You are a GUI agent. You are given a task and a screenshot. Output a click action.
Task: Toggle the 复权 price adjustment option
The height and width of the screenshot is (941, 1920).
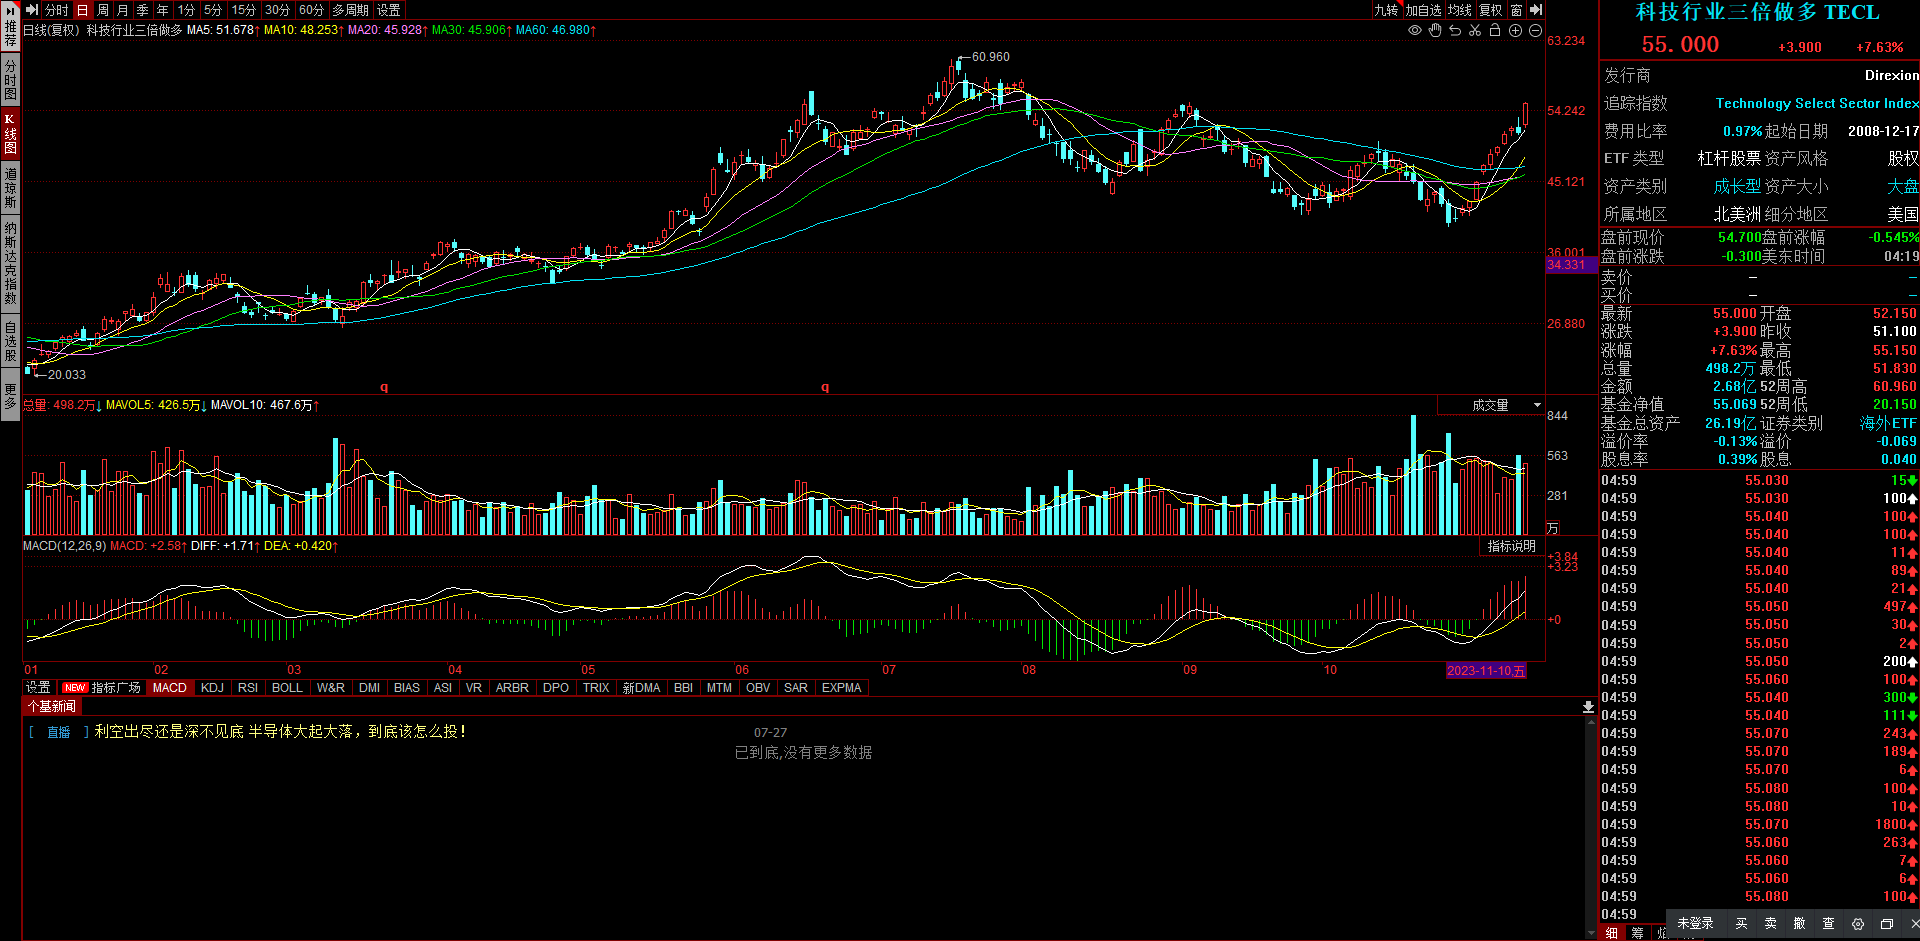(1491, 10)
